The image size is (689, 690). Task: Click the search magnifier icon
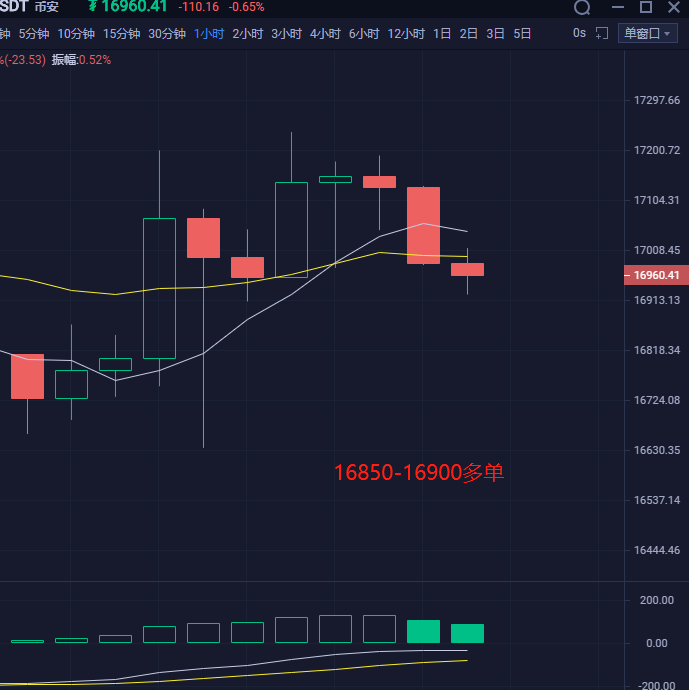(x=582, y=8)
